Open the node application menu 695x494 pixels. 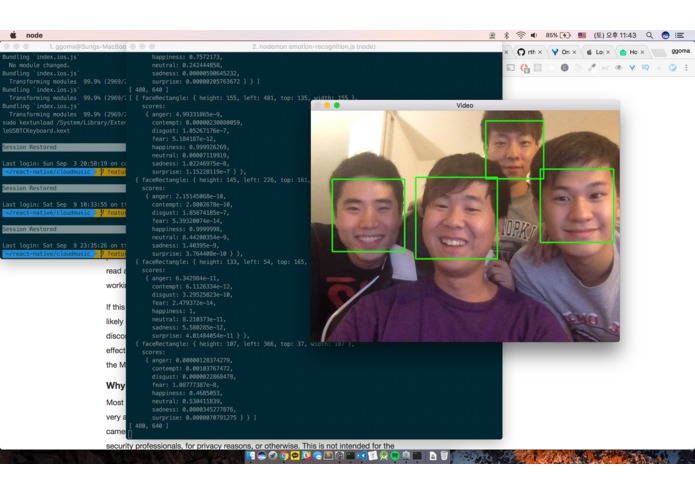point(34,35)
